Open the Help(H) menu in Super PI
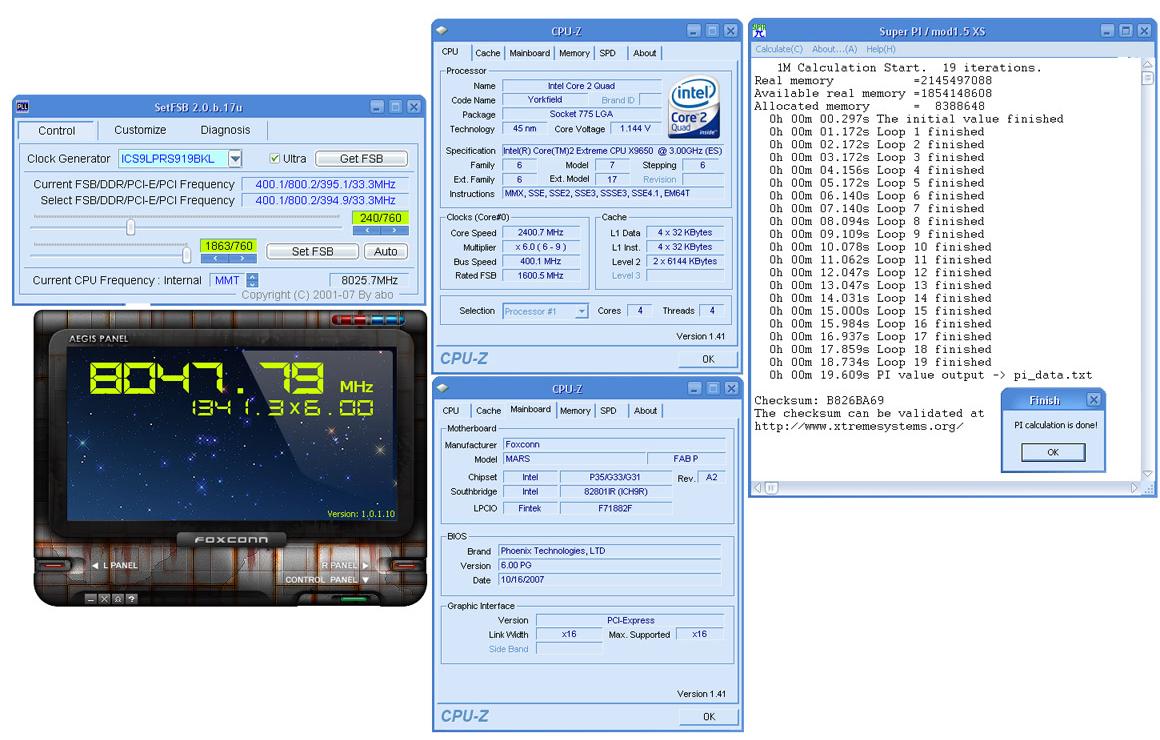This screenshot has height=740, width=1160. [880, 49]
